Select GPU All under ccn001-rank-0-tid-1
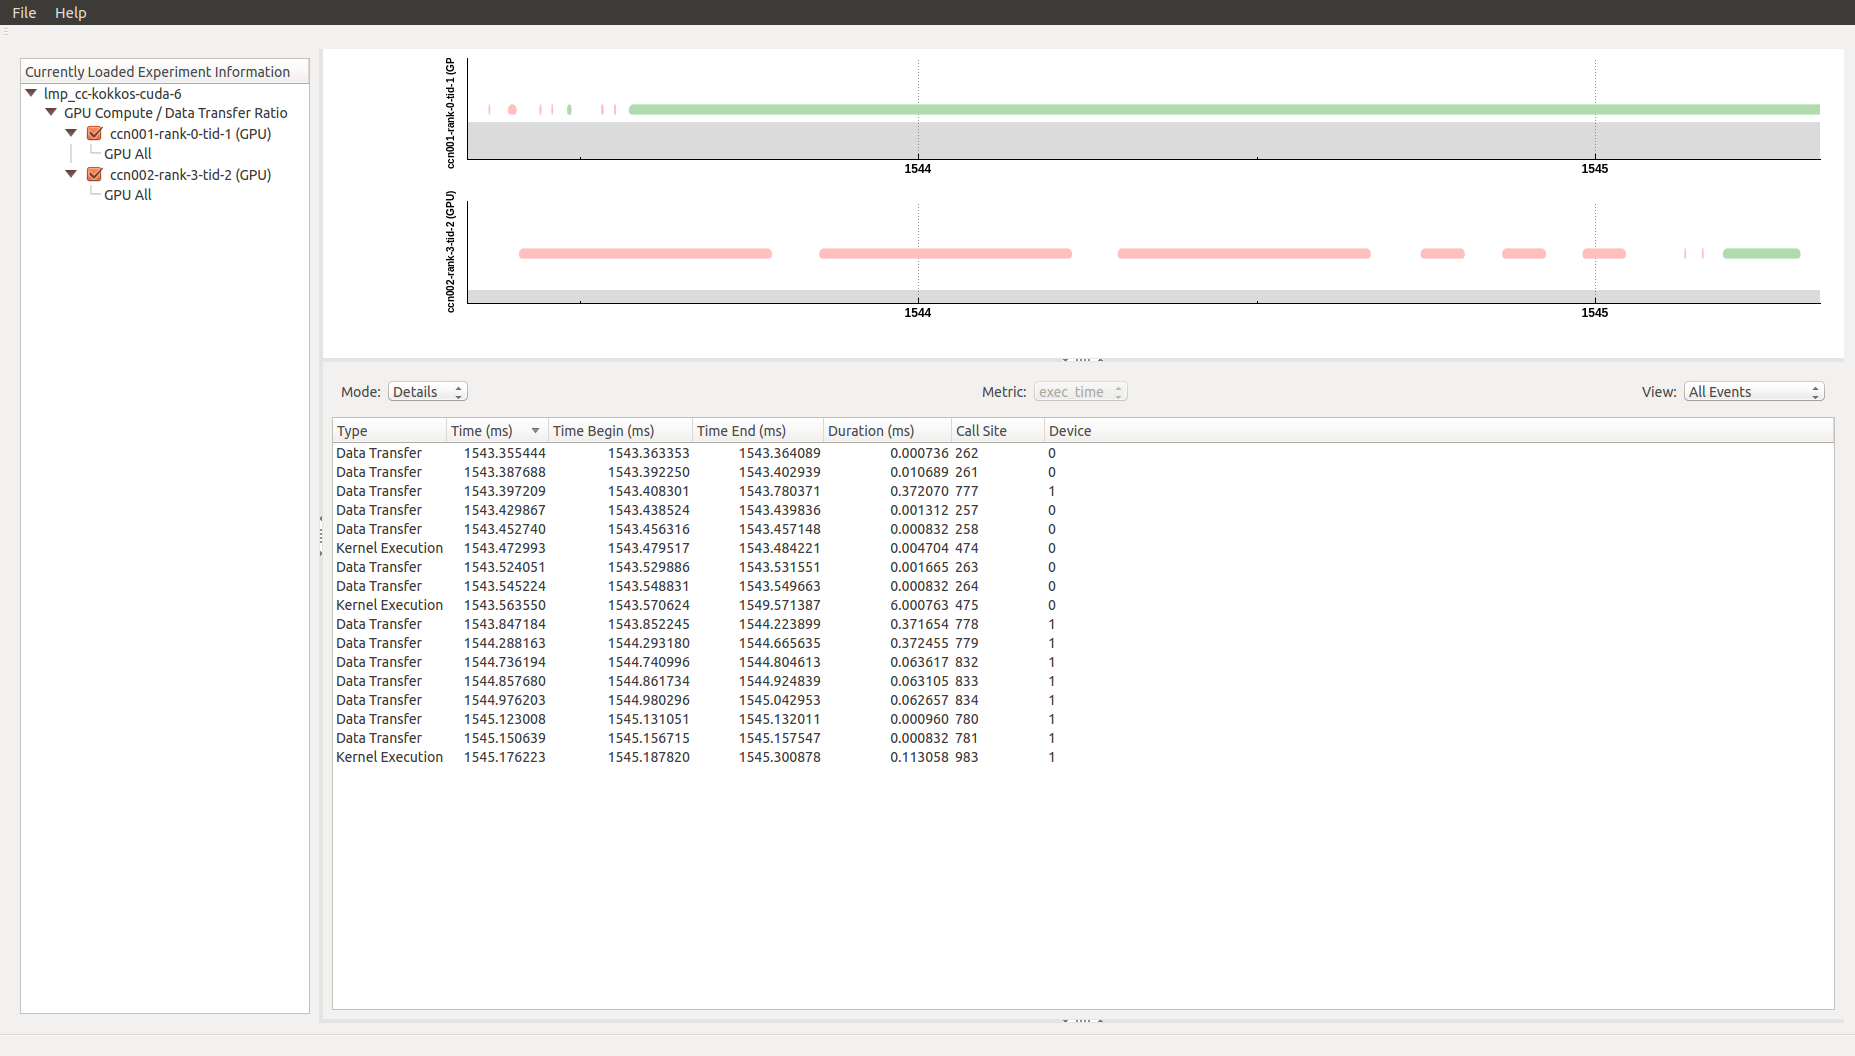 point(128,154)
